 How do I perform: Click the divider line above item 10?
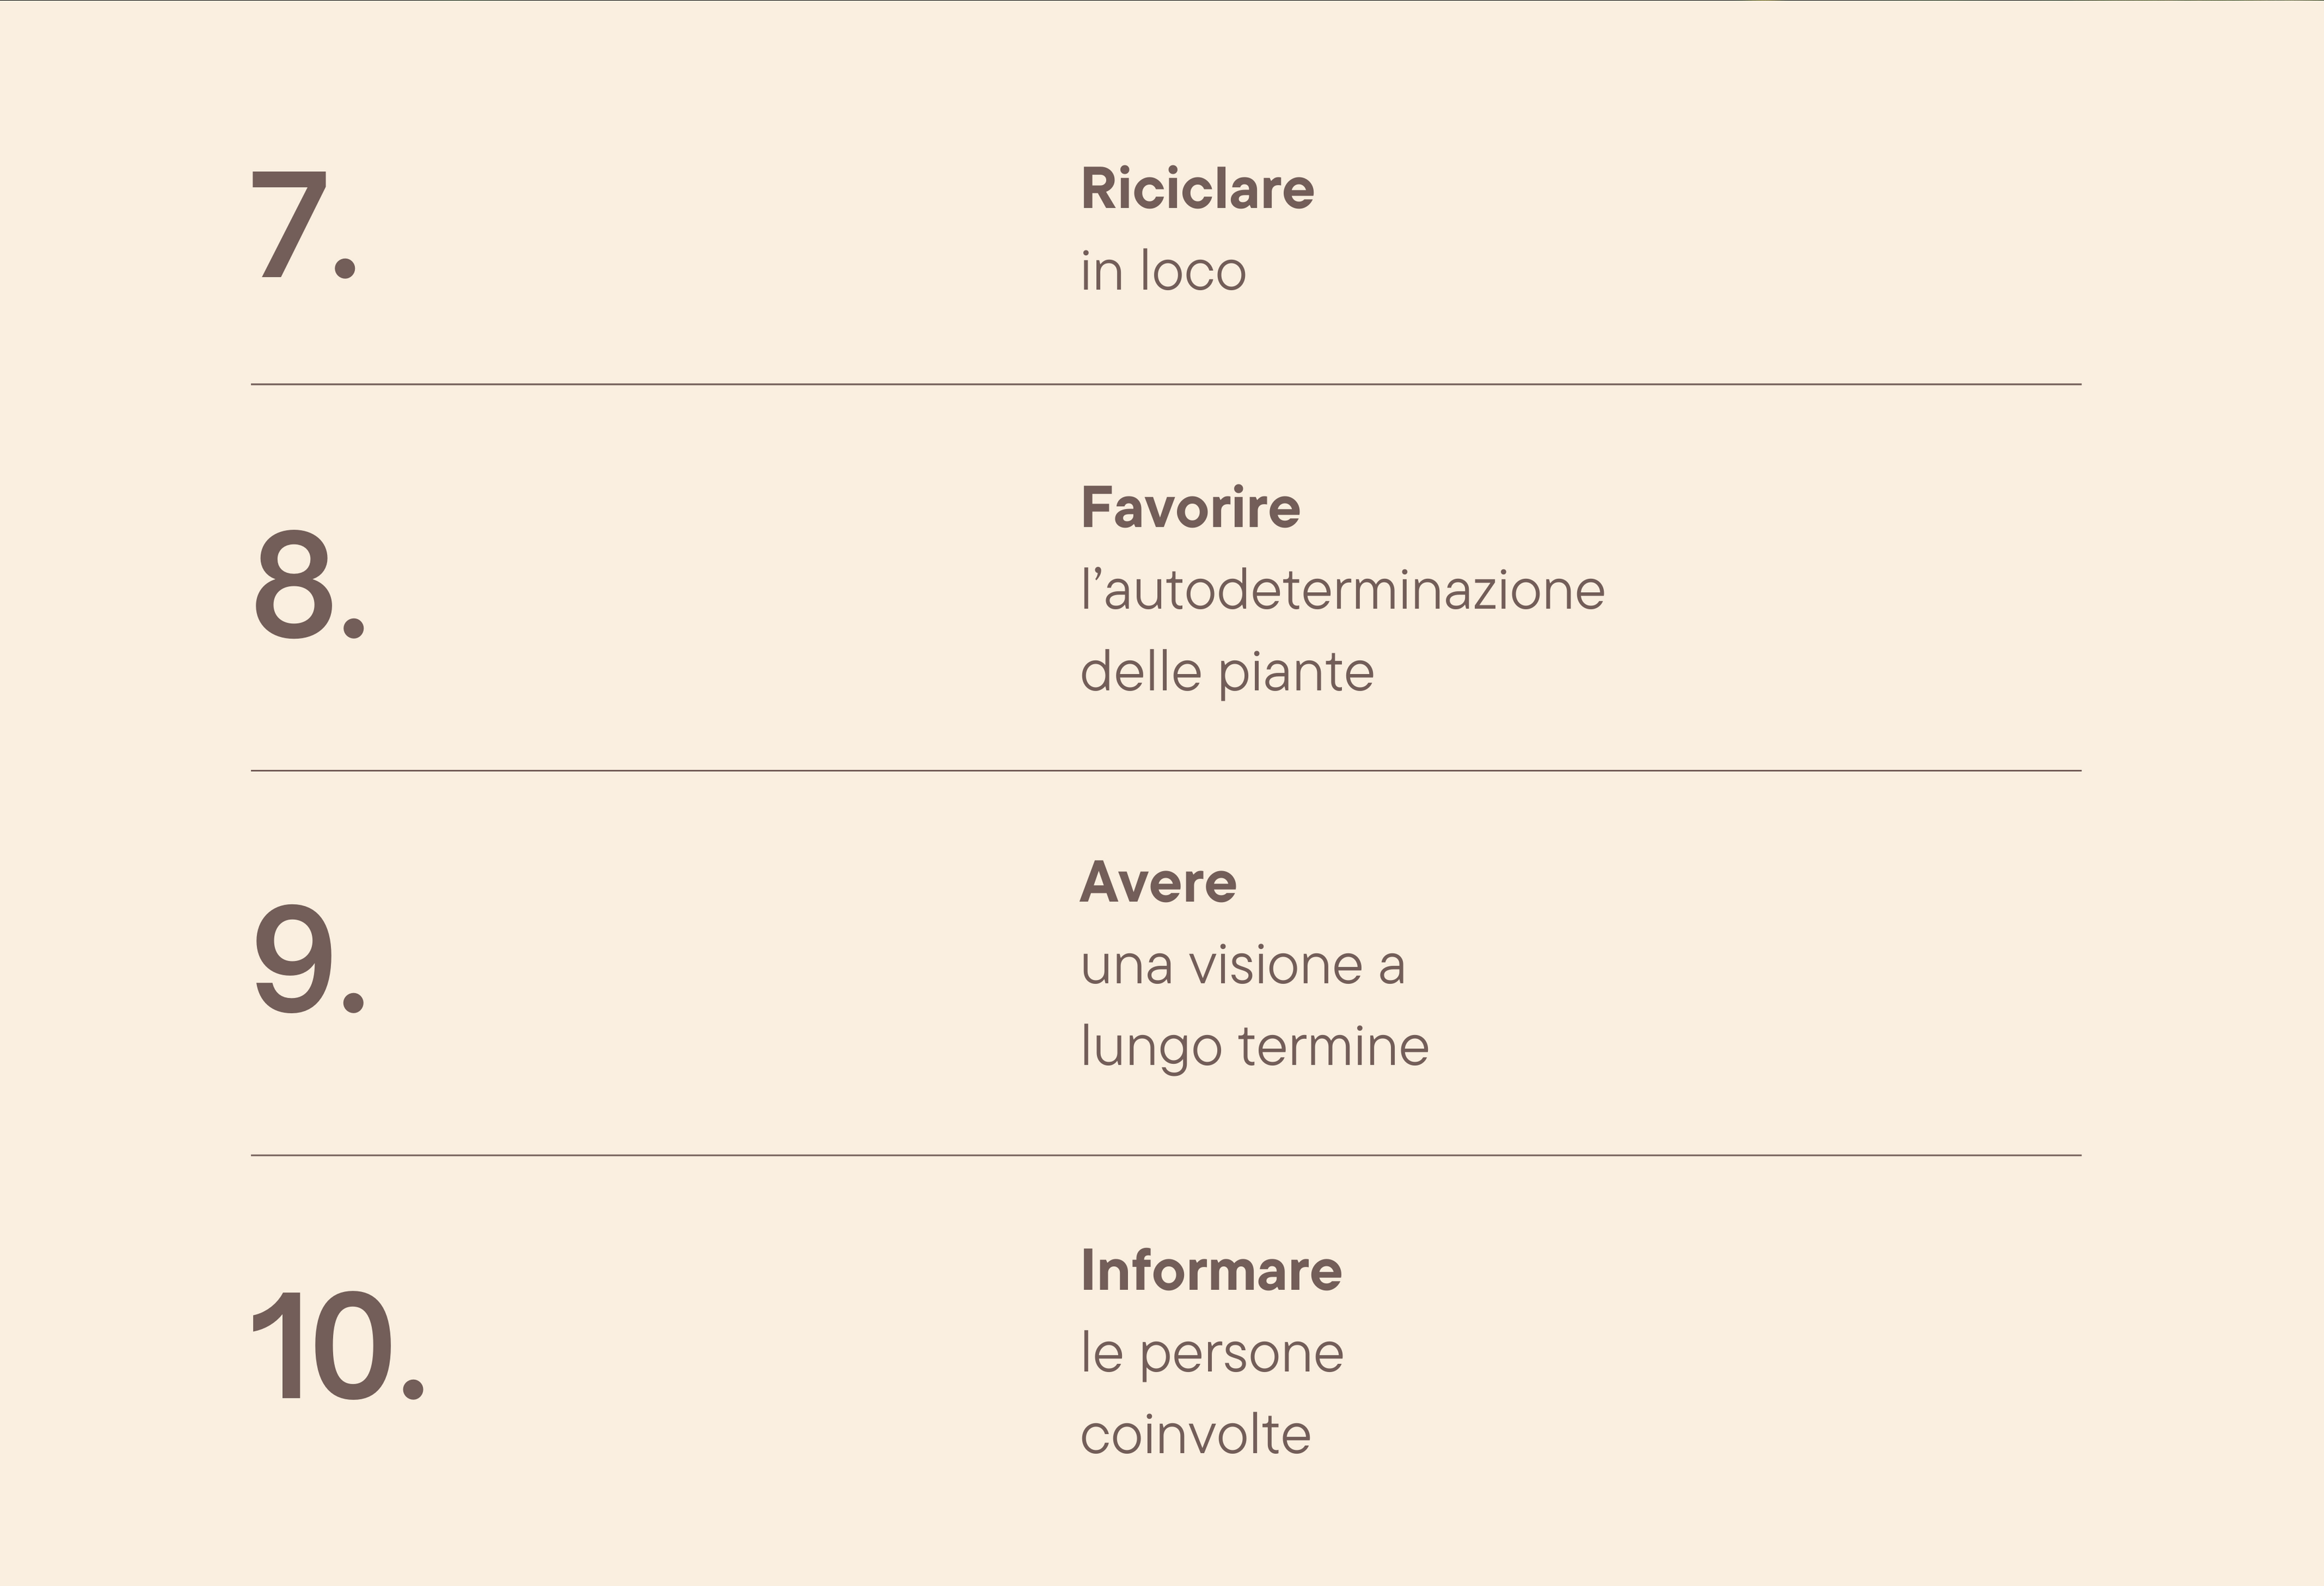[x=1166, y=1155]
